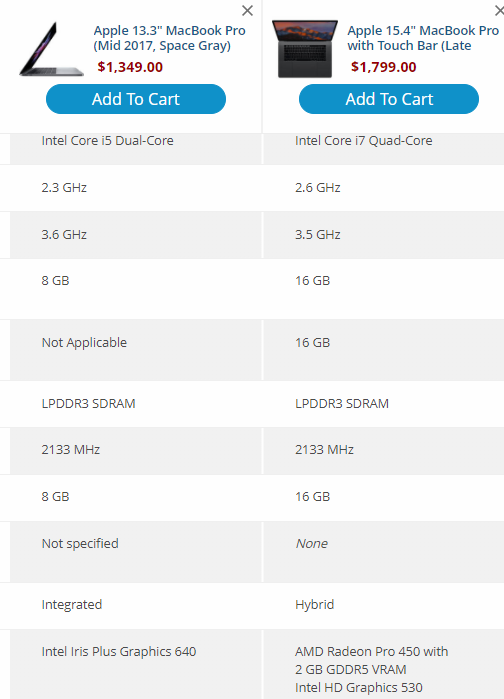Add 13.3" MacBook Pro to cart
This screenshot has height=699, width=504.
136,99
